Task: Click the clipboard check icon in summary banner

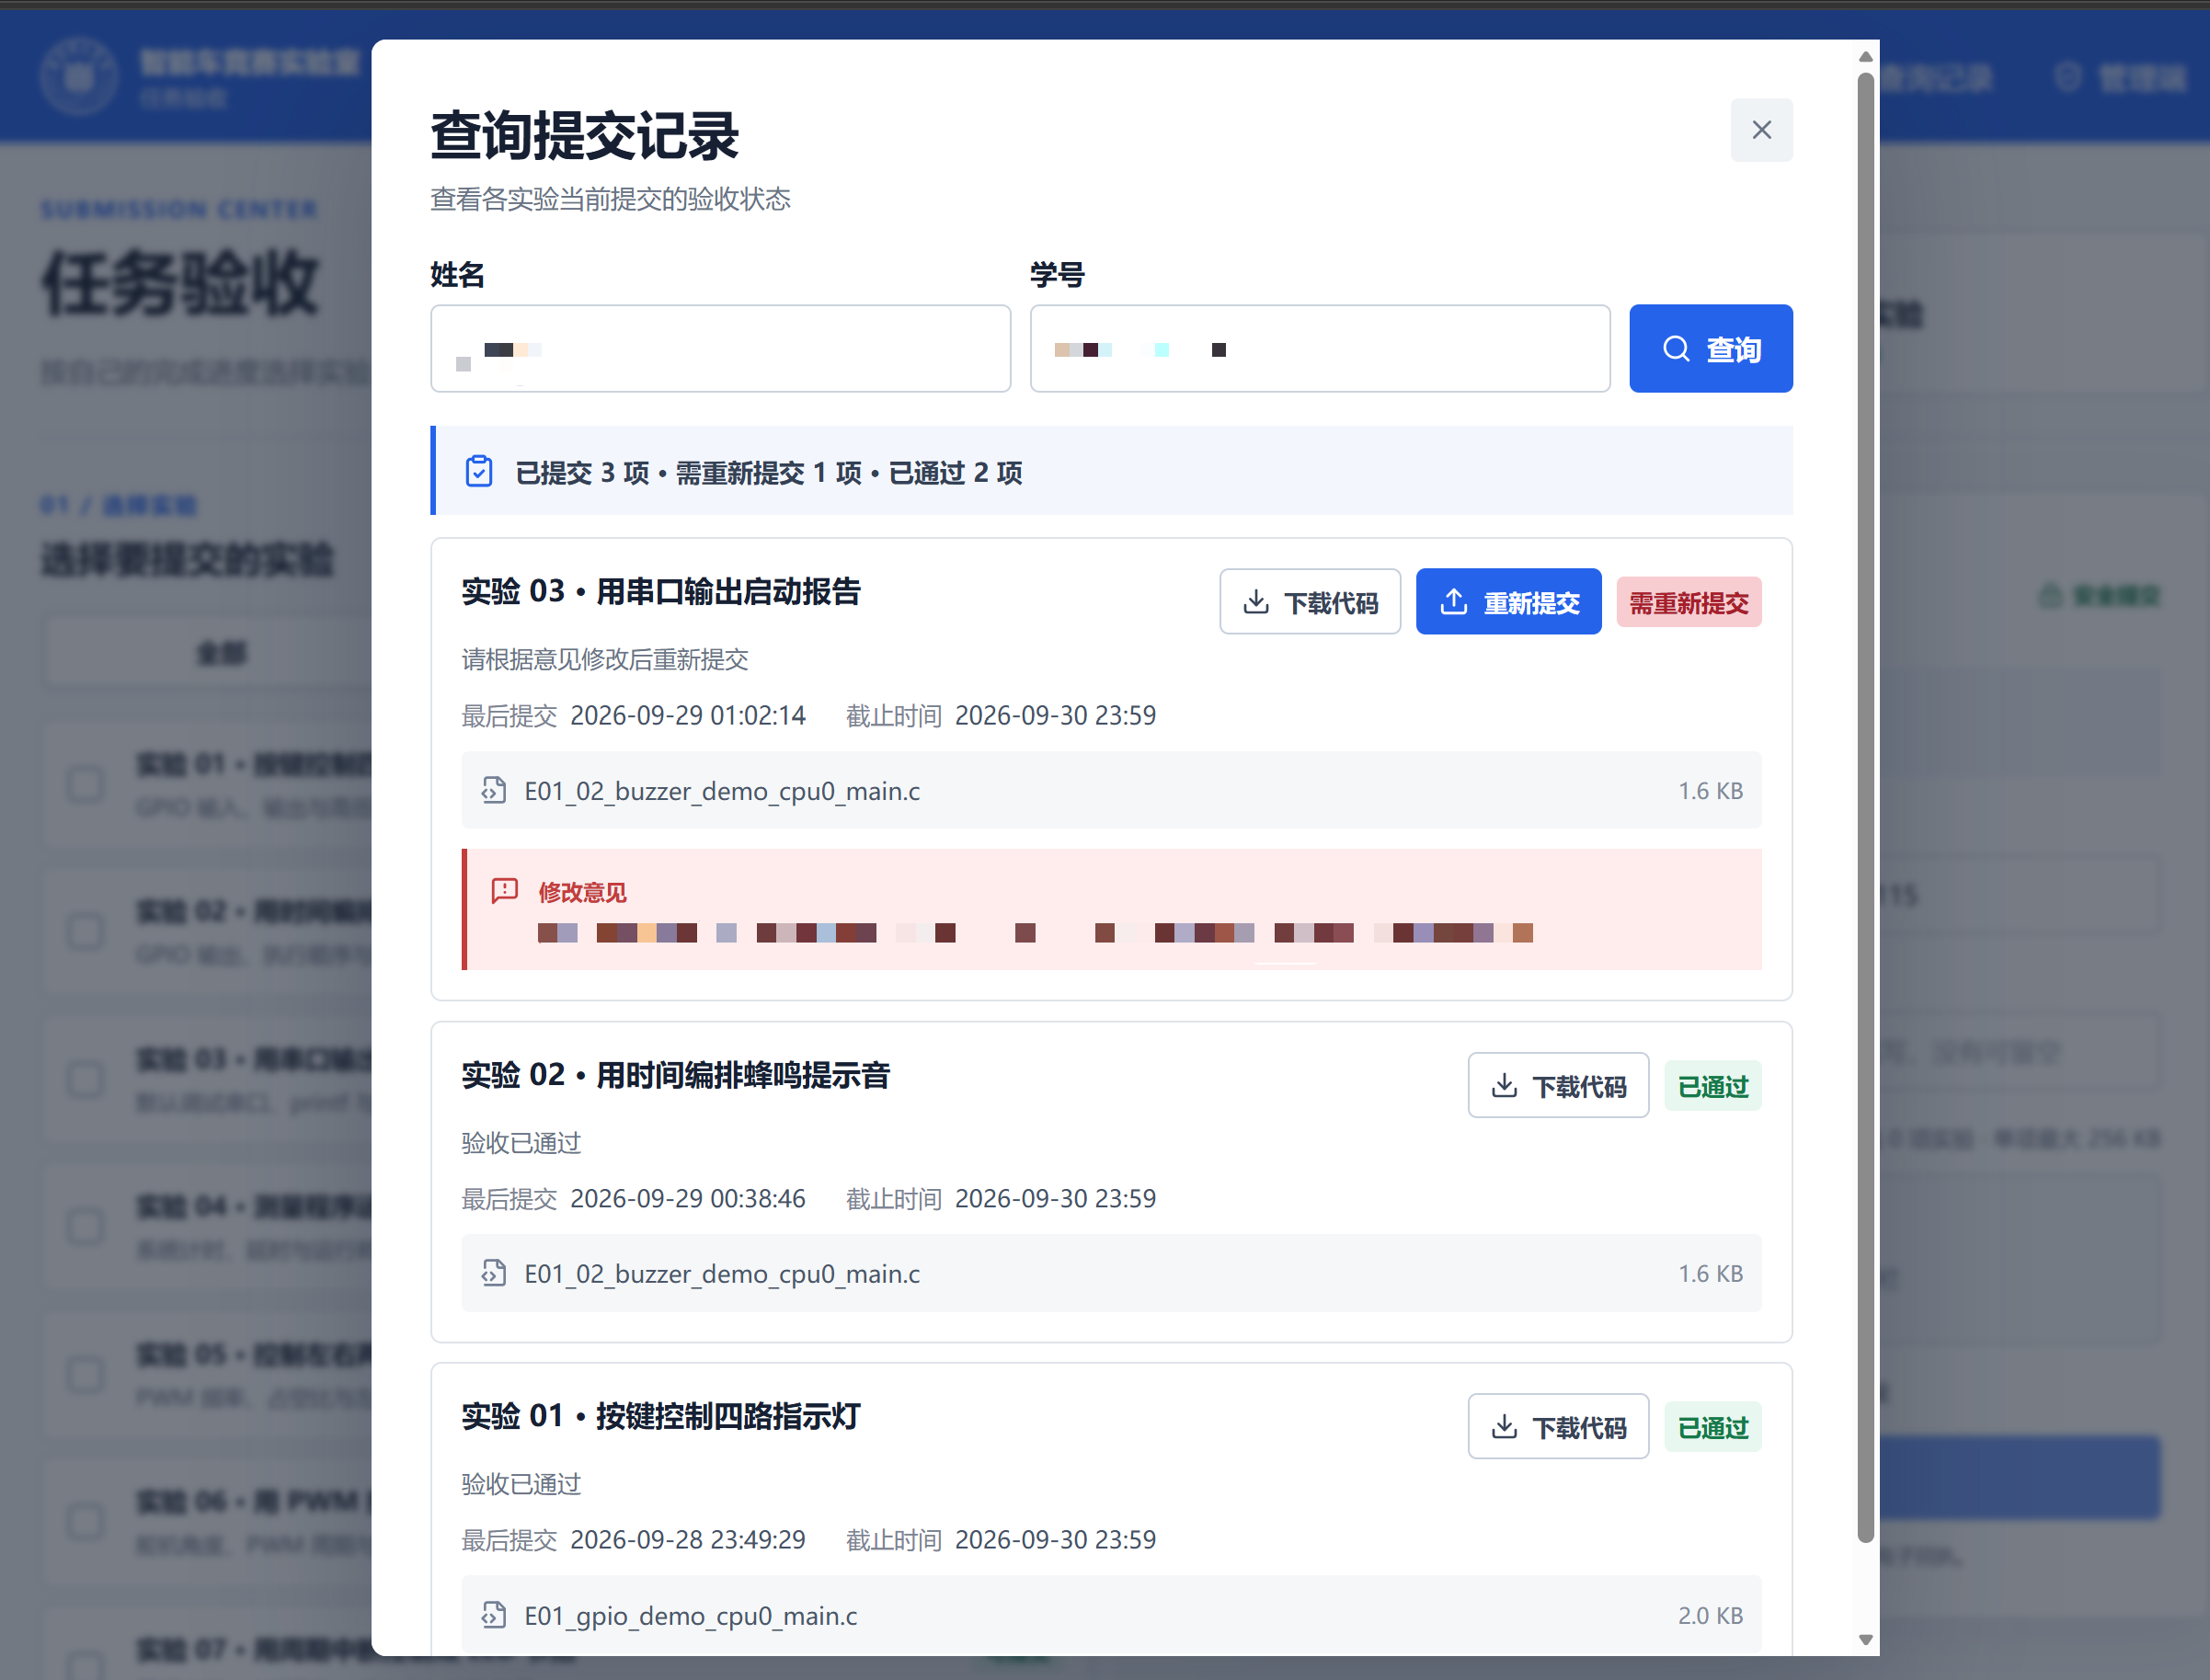Action: pos(479,472)
